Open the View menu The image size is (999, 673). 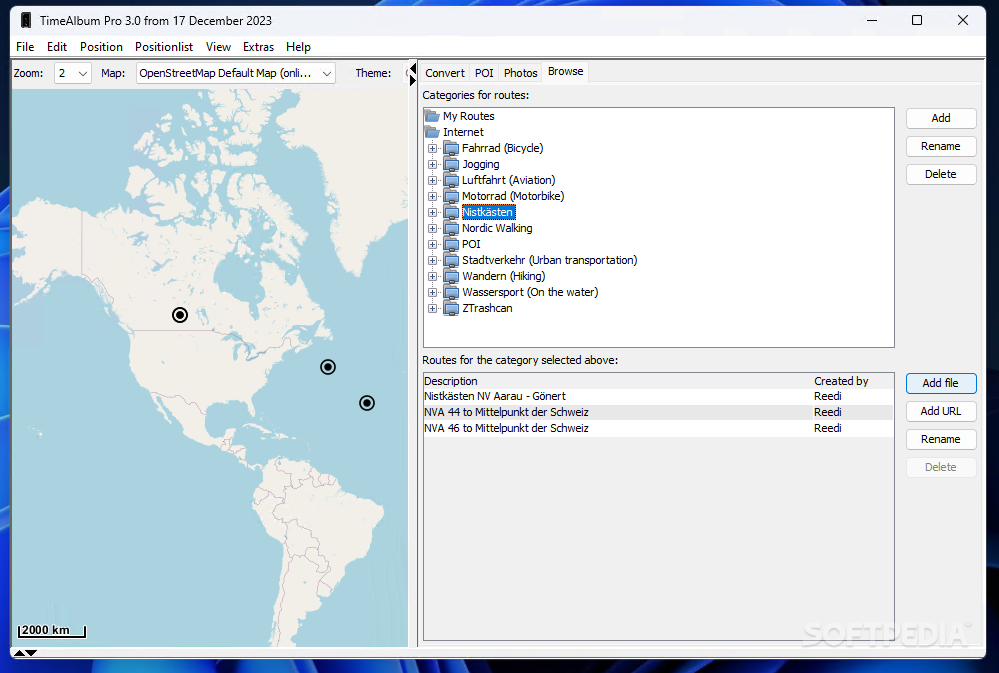tap(218, 47)
